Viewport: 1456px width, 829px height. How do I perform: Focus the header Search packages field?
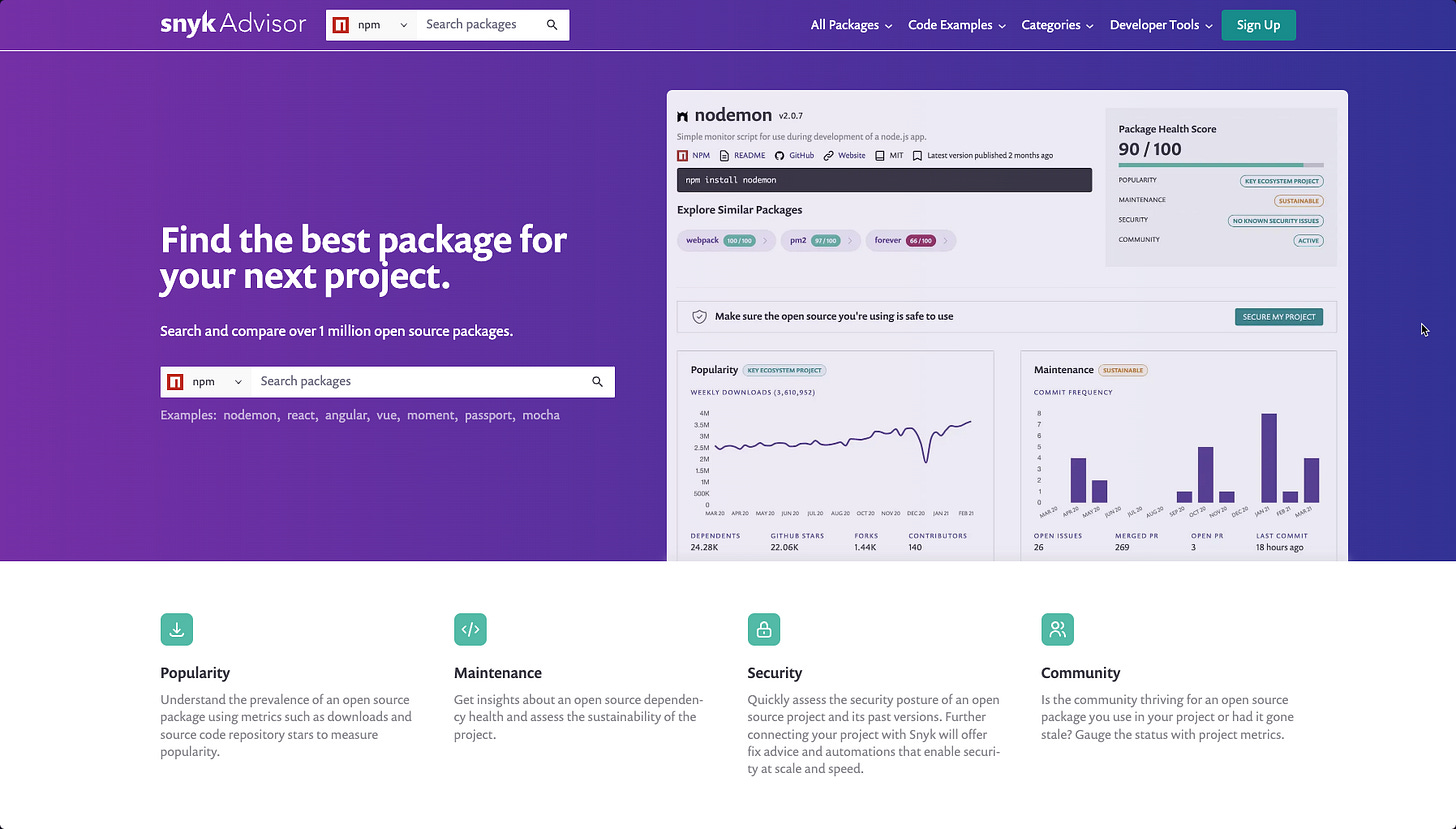(480, 25)
